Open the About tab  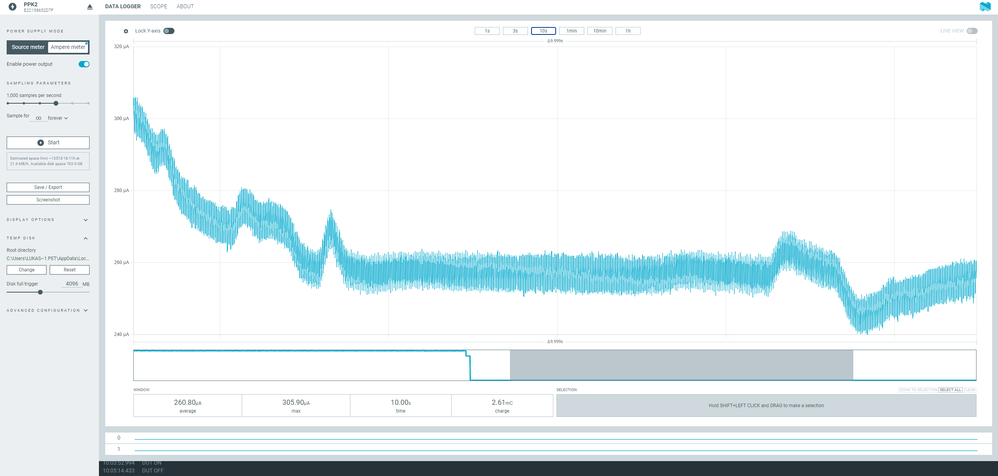pyautogui.click(x=185, y=6)
